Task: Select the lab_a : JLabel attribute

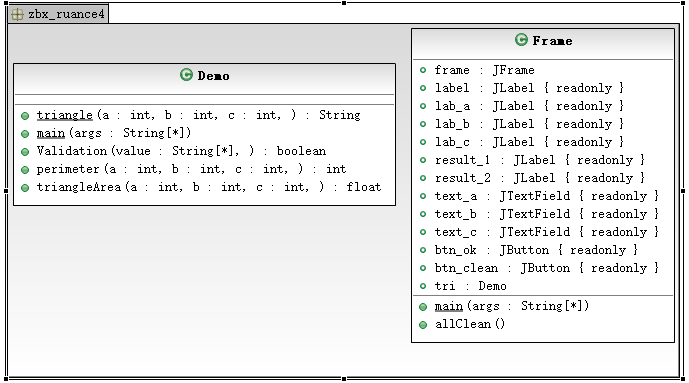Action: (529, 106)
